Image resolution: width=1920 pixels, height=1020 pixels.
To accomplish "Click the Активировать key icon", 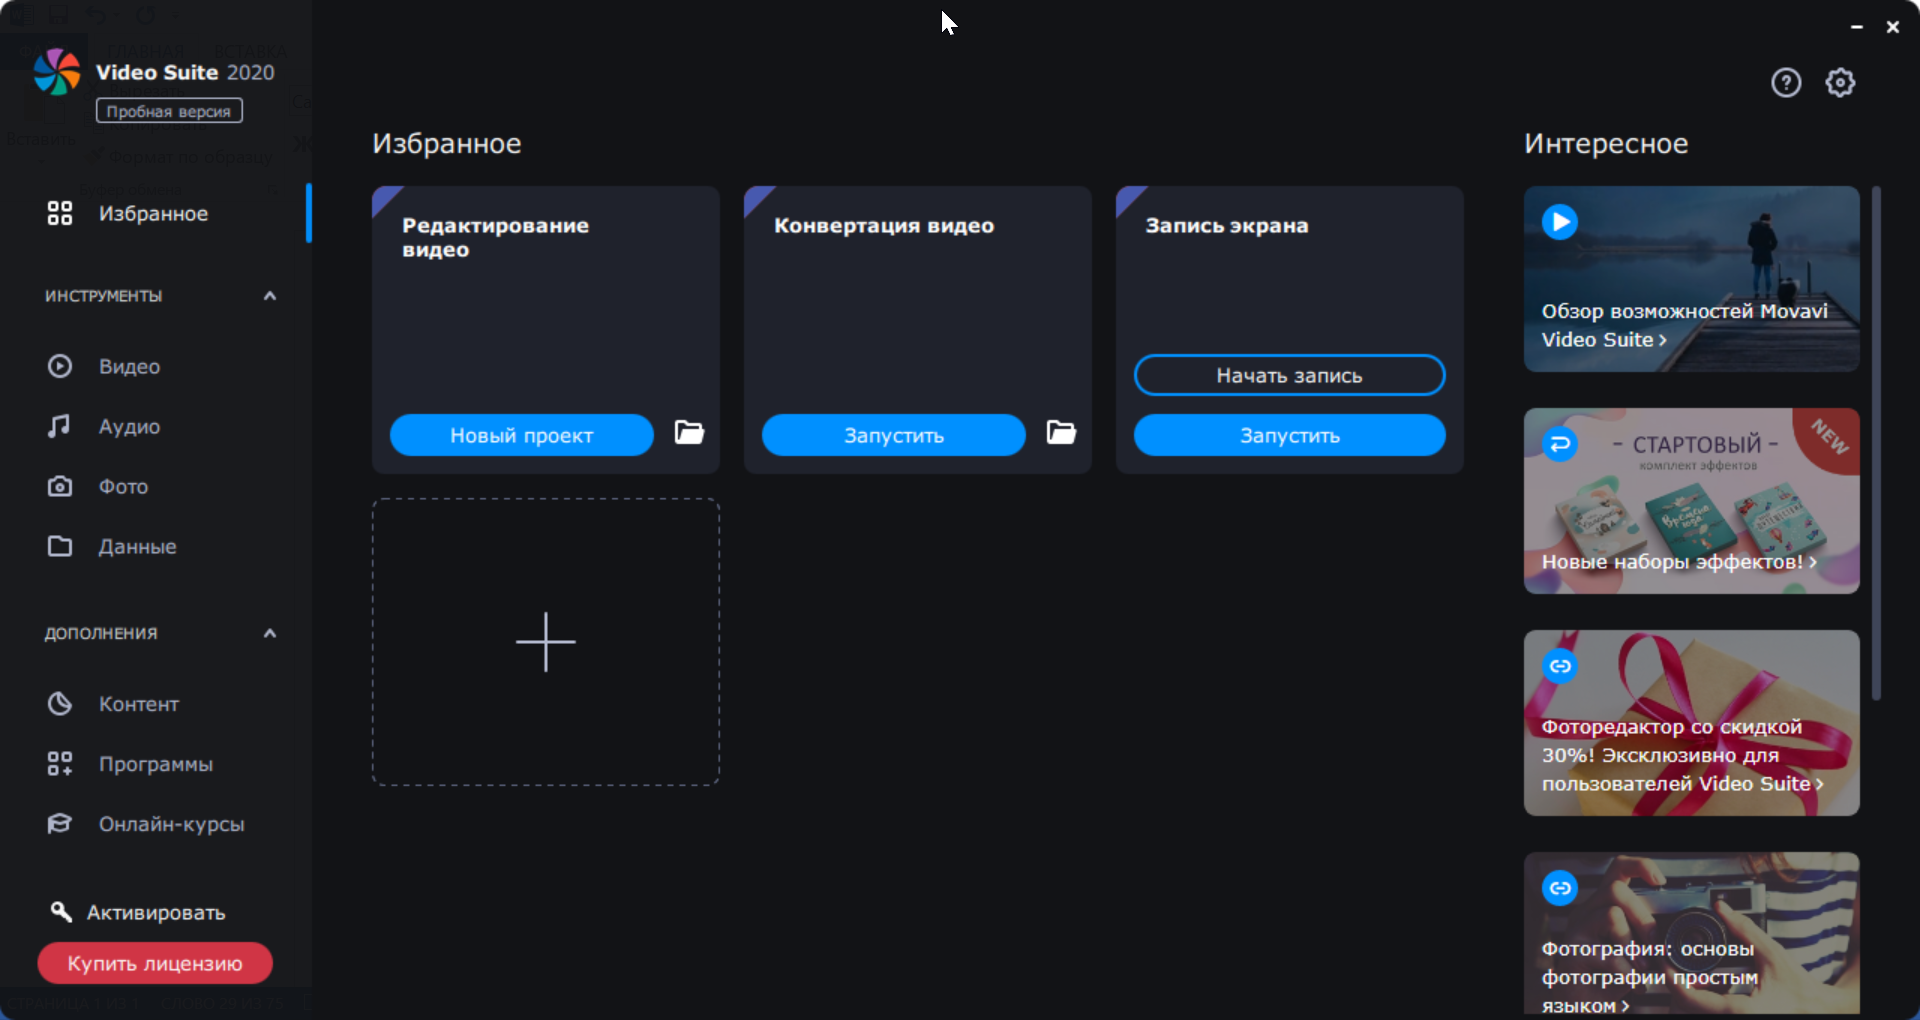I will tap(61, 911).
